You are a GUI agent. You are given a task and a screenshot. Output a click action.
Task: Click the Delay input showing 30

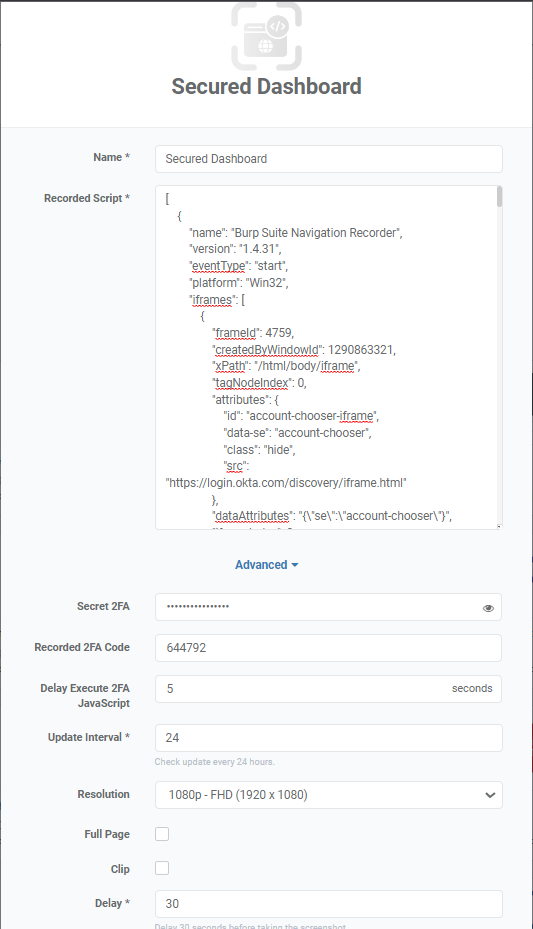pyautogui.click(x=329, y=904)
